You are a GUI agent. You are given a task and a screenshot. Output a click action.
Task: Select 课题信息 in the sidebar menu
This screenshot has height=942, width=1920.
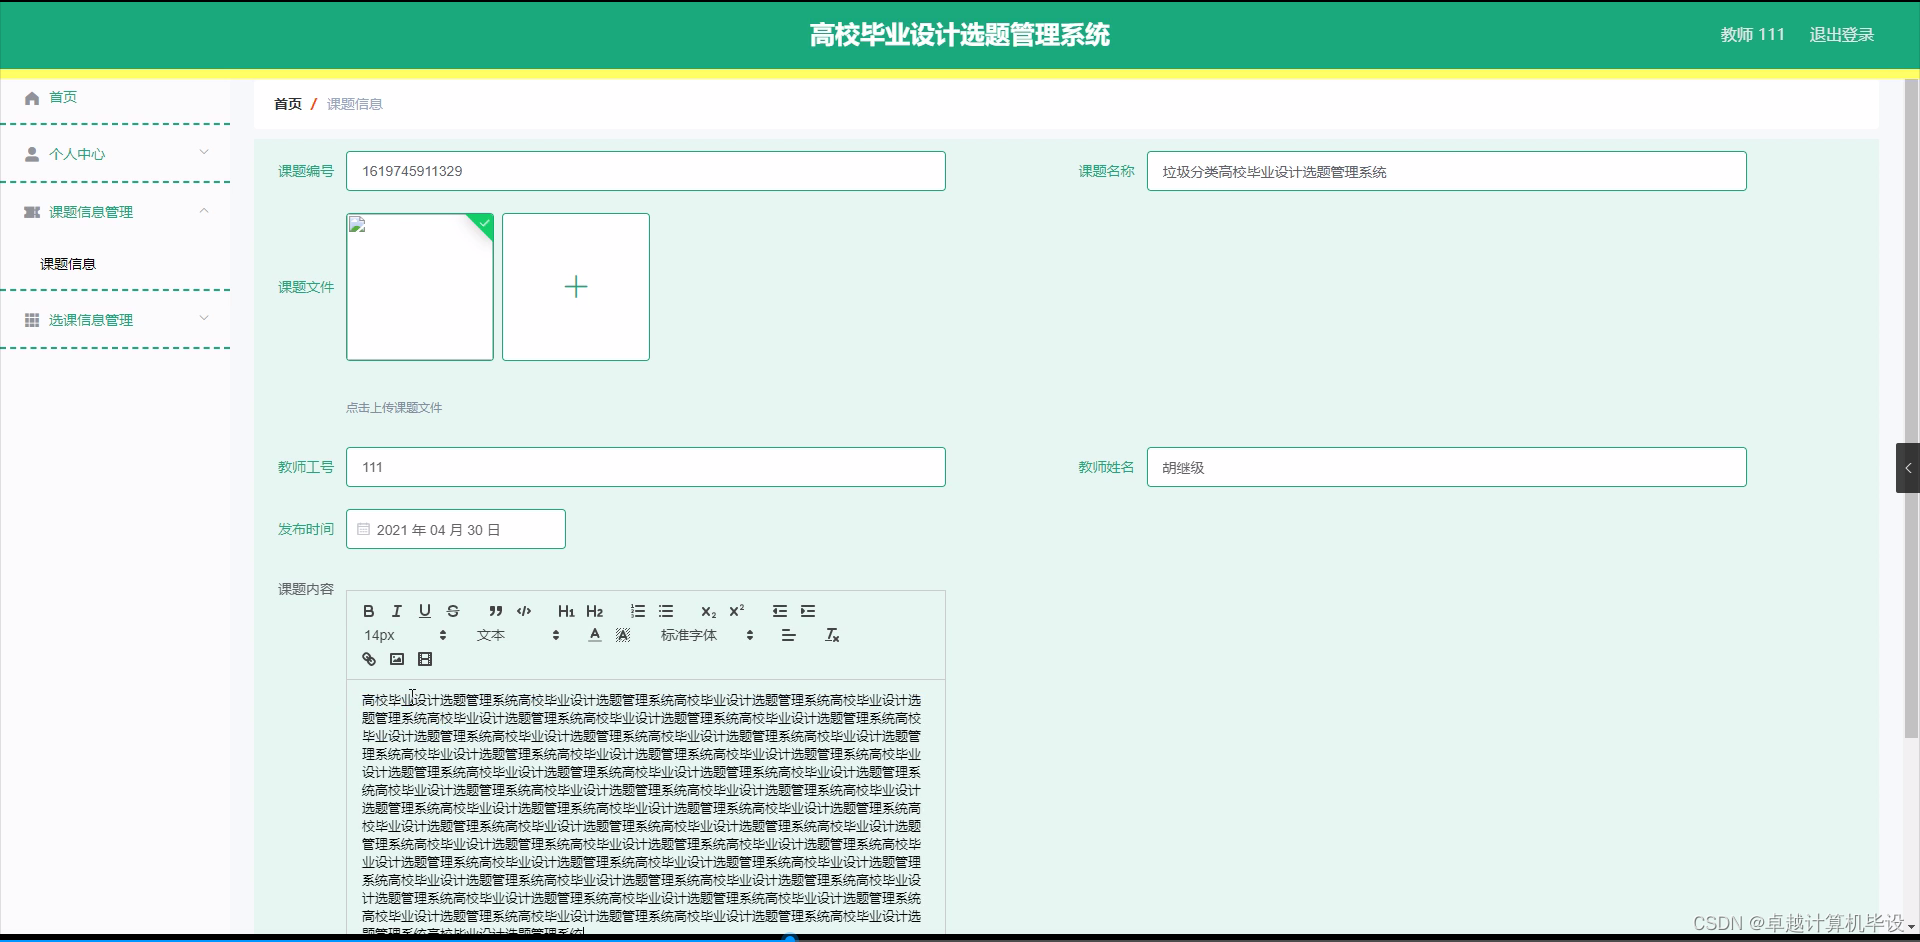tap(66, 263)
